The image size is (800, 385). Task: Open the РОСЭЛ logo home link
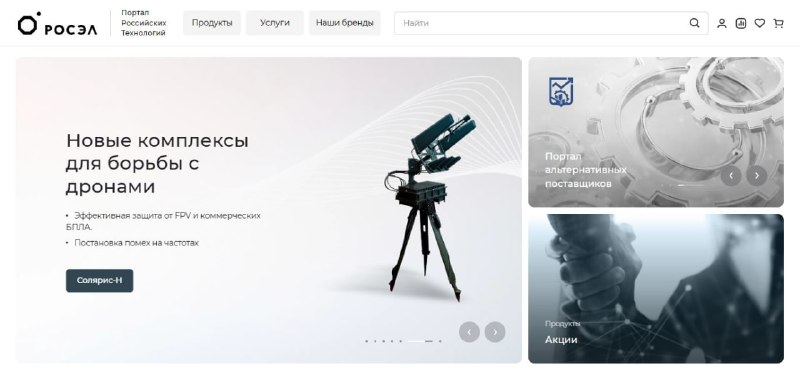click(57, 24)
